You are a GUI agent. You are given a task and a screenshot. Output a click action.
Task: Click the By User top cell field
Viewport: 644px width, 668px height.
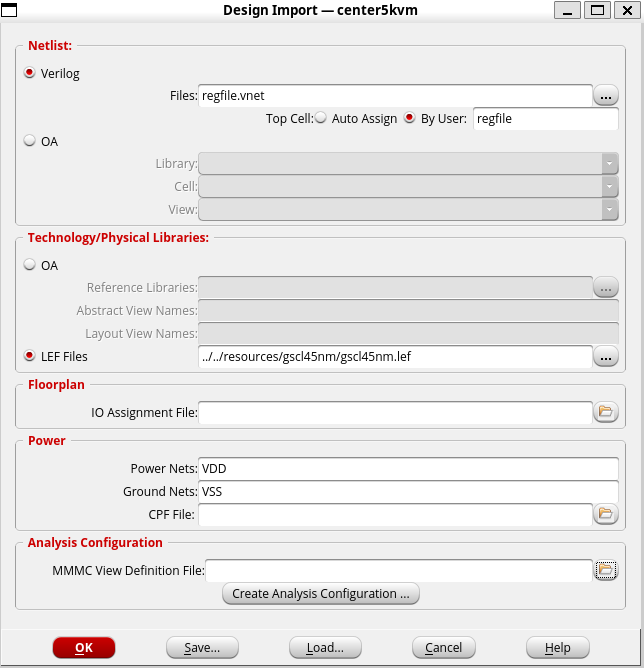(x=546, y=118)
